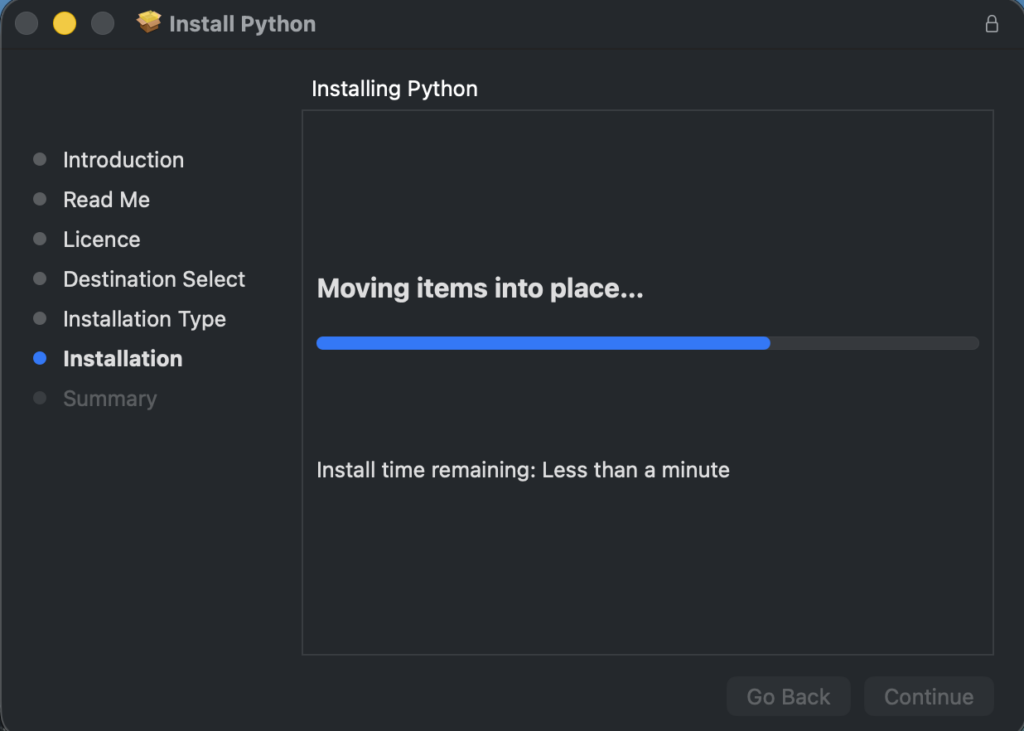1024x731 pixels.
Task: Minimize window with the yellow button
Action: click(x=65, y=24)
